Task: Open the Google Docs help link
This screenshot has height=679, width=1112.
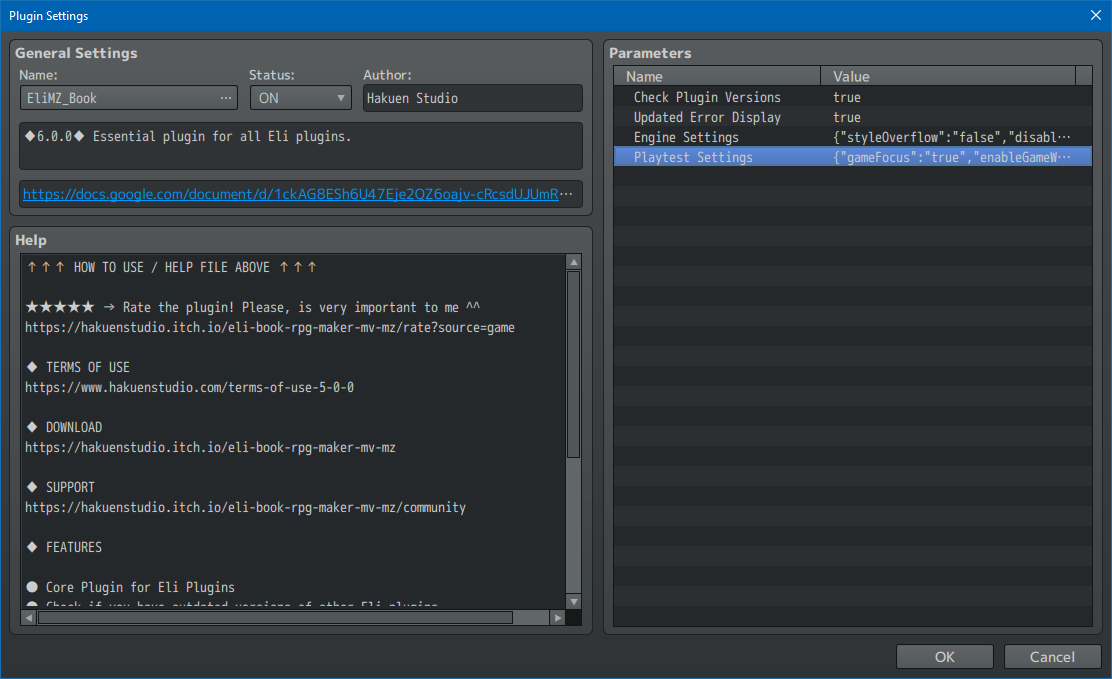Action: tap(291, 194)
